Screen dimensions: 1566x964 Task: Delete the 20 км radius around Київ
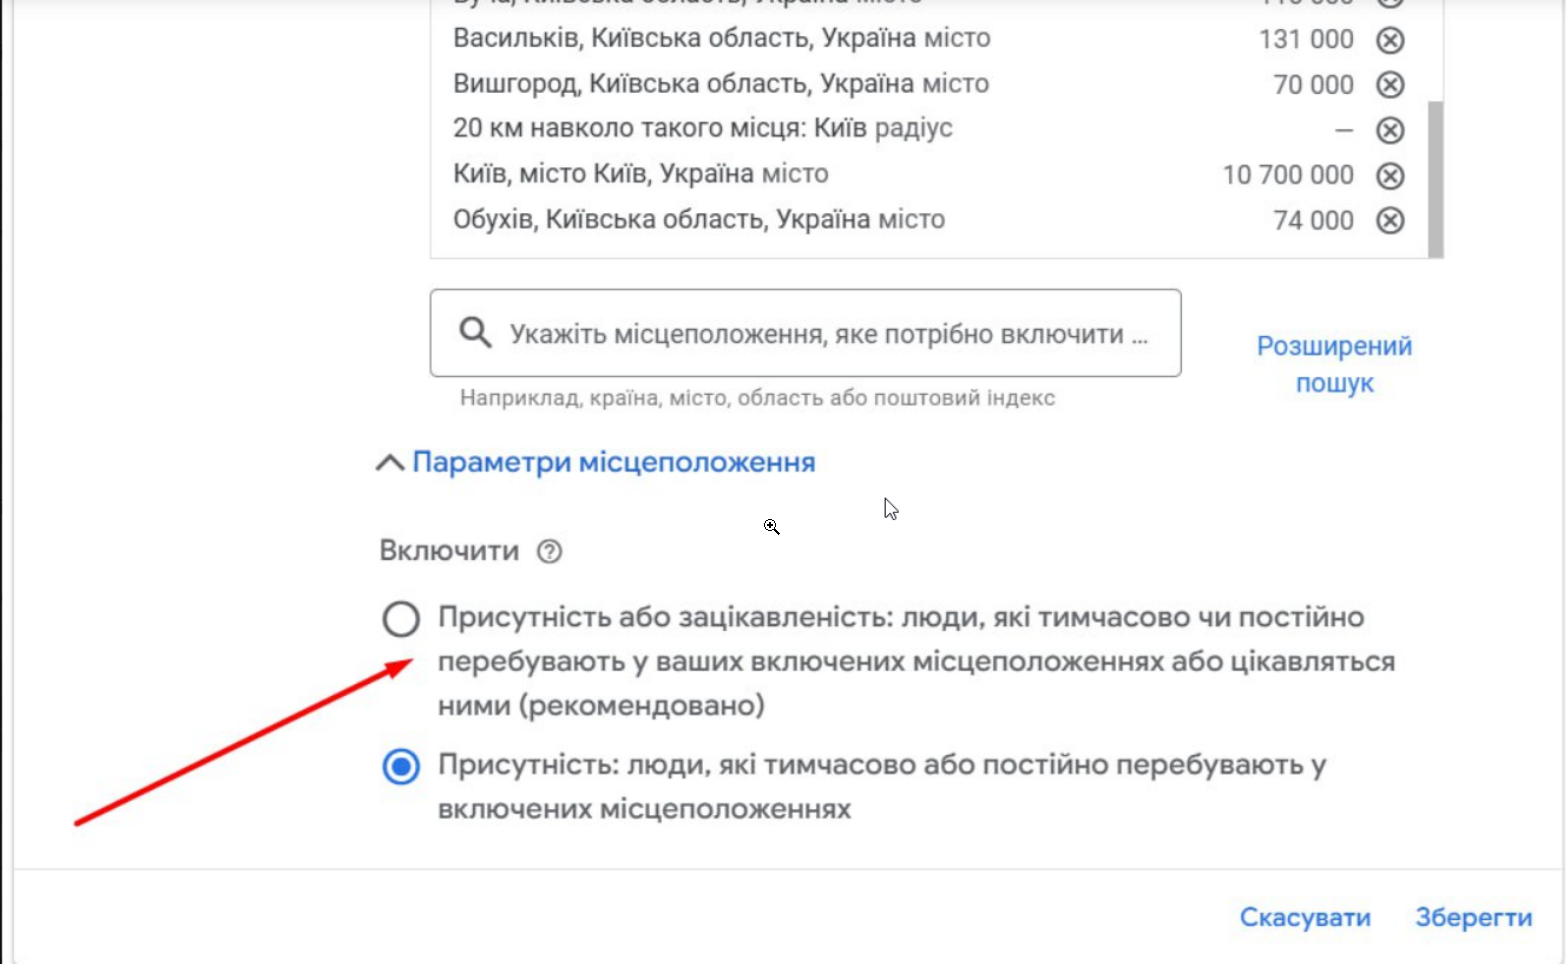pyautogui.click(x=1390, y=130)
